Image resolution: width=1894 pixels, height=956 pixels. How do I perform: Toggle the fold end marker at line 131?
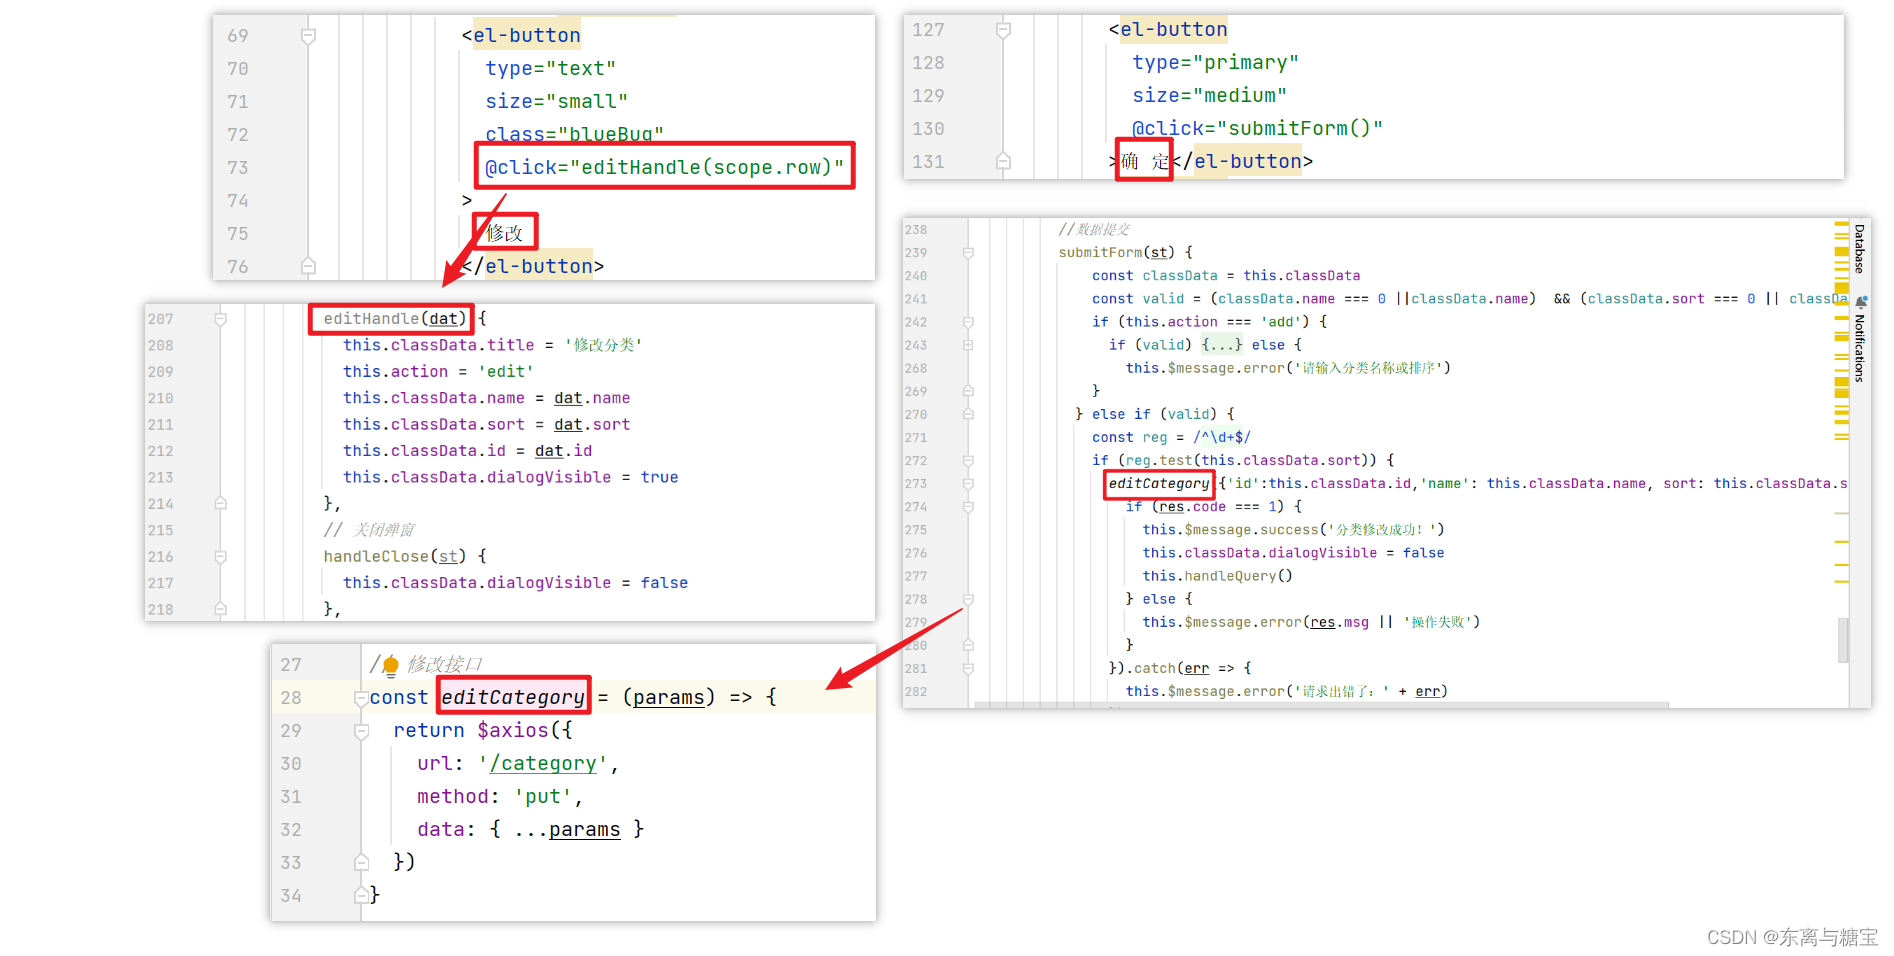1003,161
